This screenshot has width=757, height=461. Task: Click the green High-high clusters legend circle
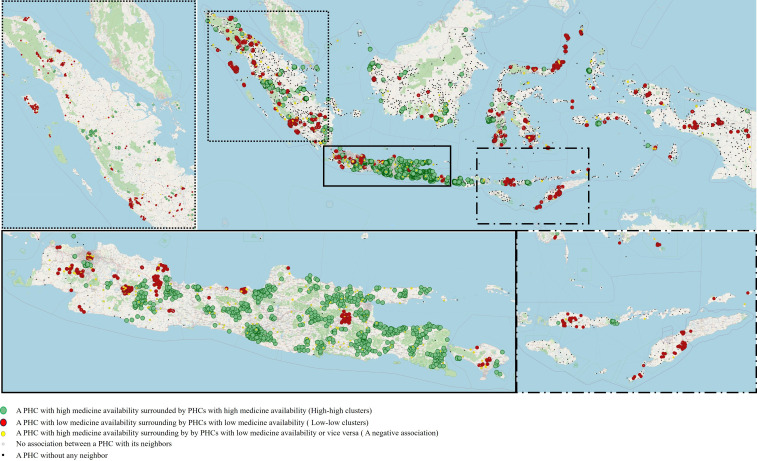pyautogui.click(x=4, y=411)
